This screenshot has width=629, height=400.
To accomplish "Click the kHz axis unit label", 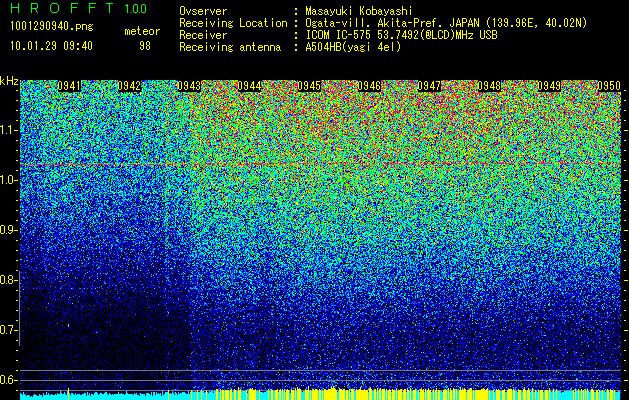I will (9, 81).
